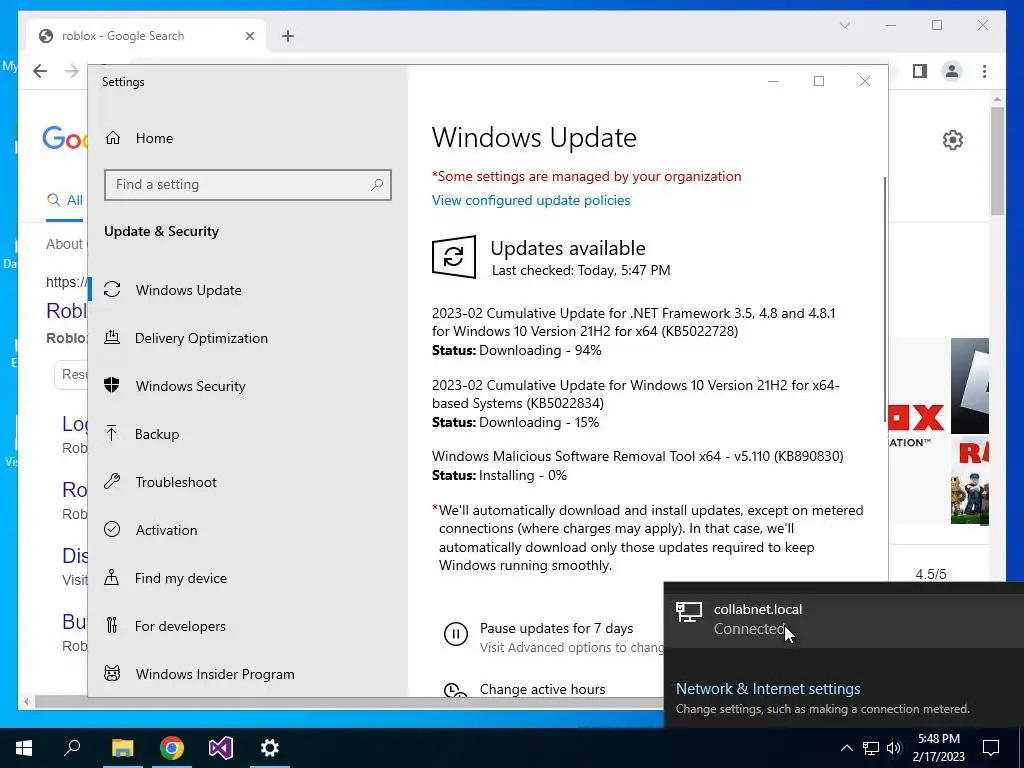The image size is (1024, 768).
Task: Open Network & Internet settings link
Action: click(x=768, y=689)
